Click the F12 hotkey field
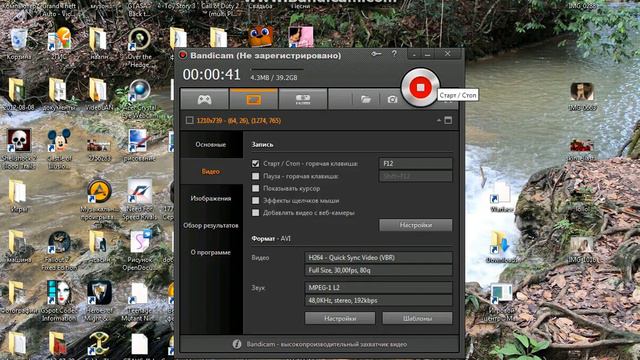The image size is (640, 360). (x=416, y=164)
